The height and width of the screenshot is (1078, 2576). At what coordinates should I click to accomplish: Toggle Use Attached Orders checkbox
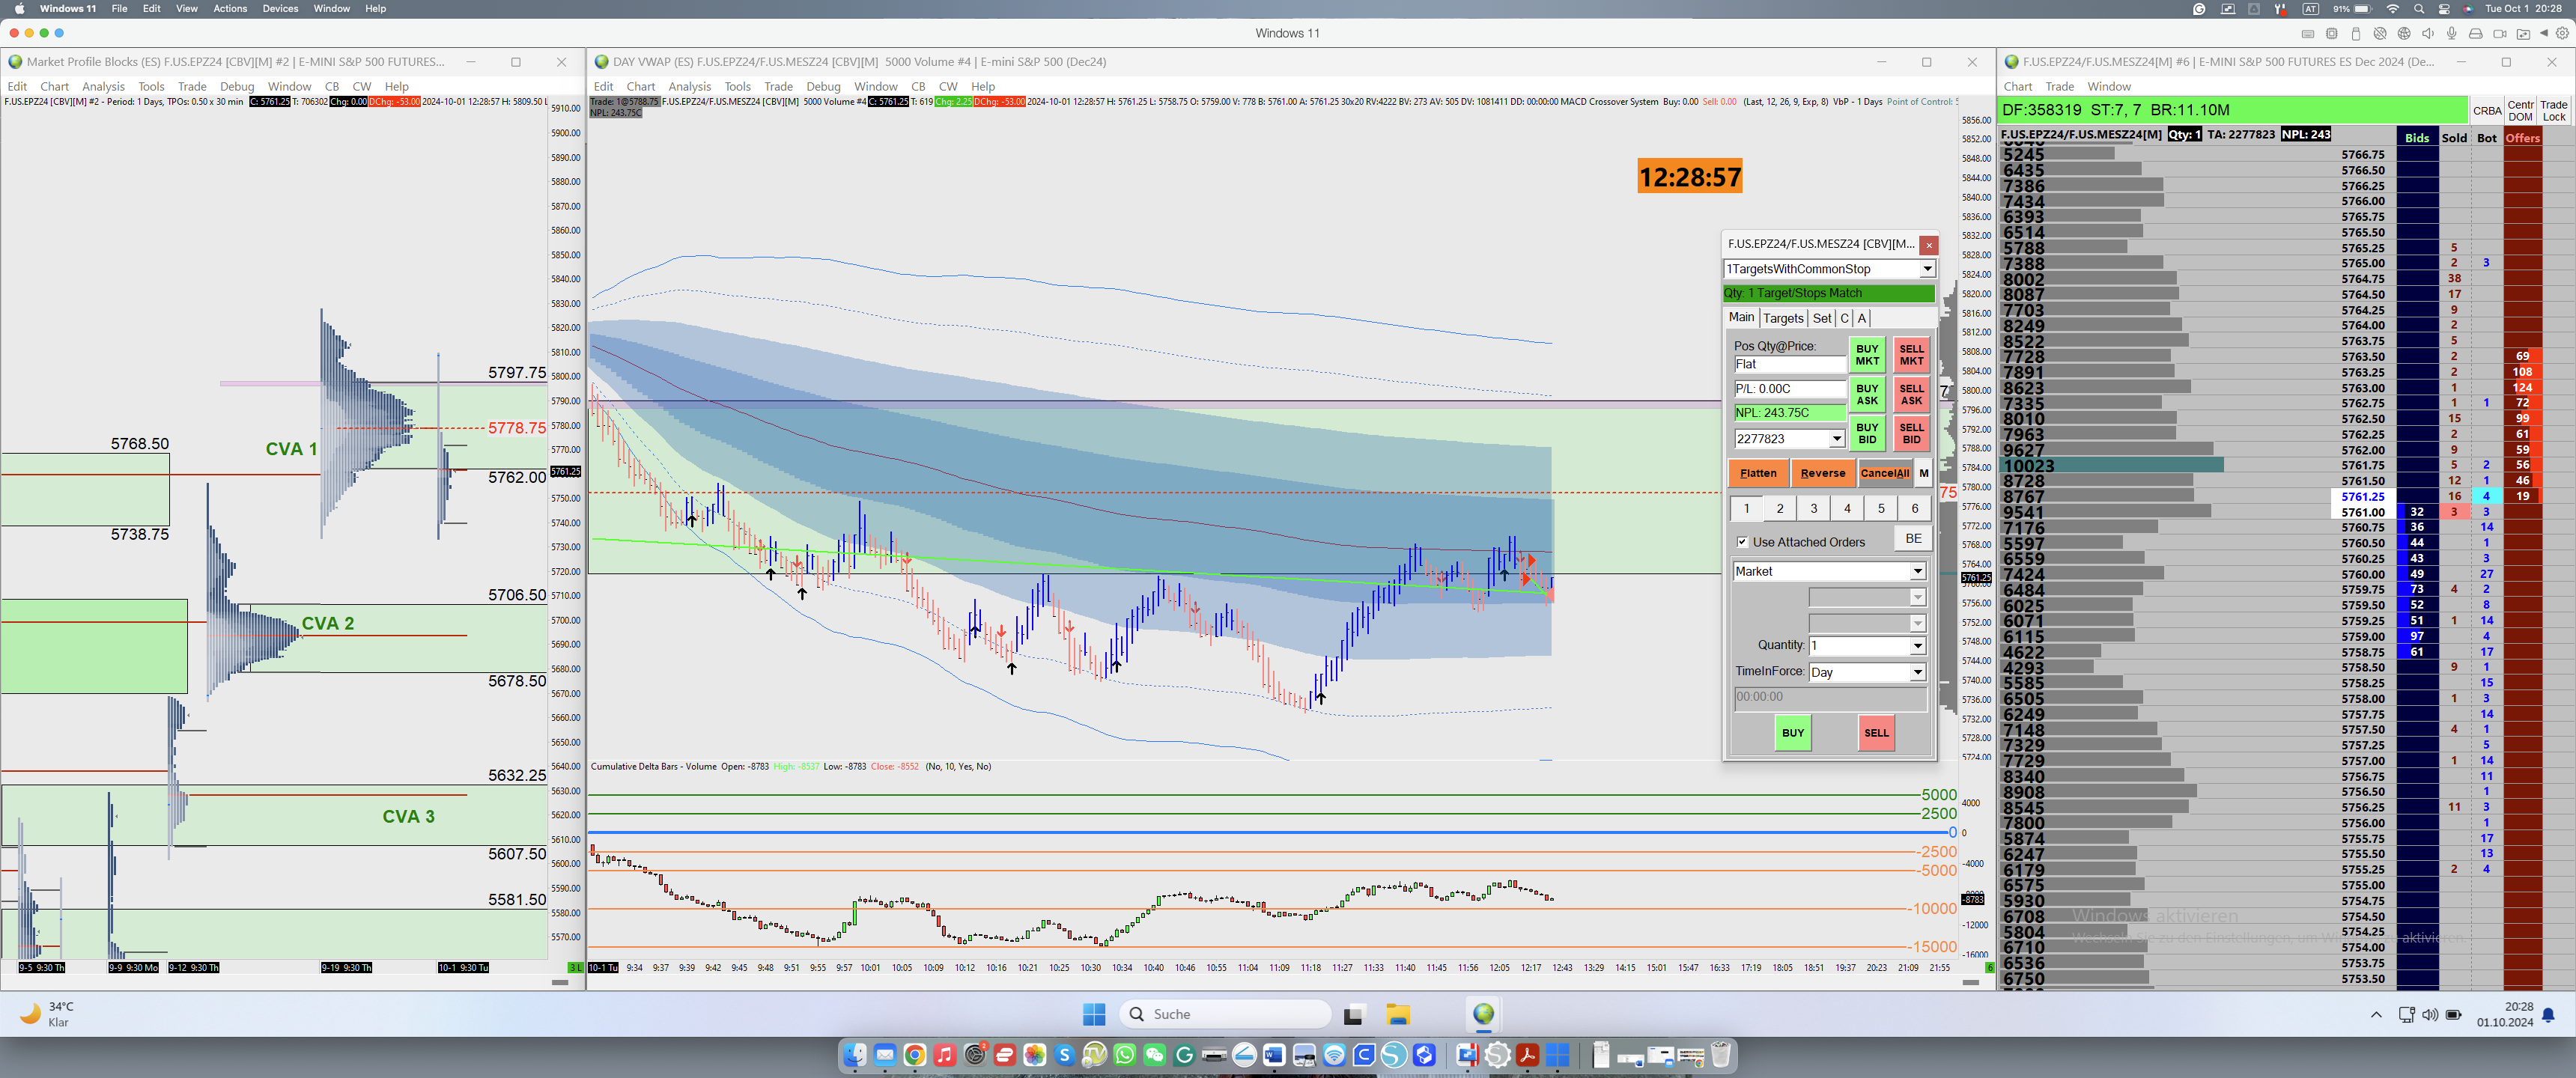click(1742, 542)
